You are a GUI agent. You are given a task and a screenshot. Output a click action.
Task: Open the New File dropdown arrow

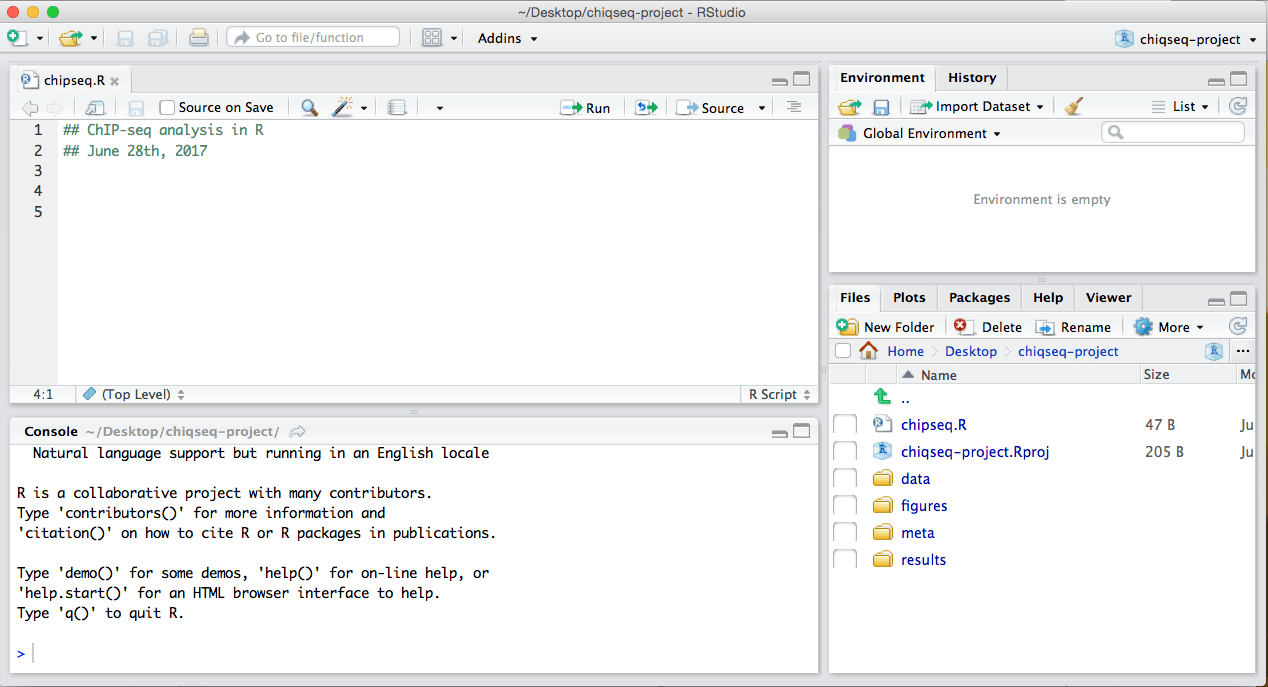tap(40, 39)
